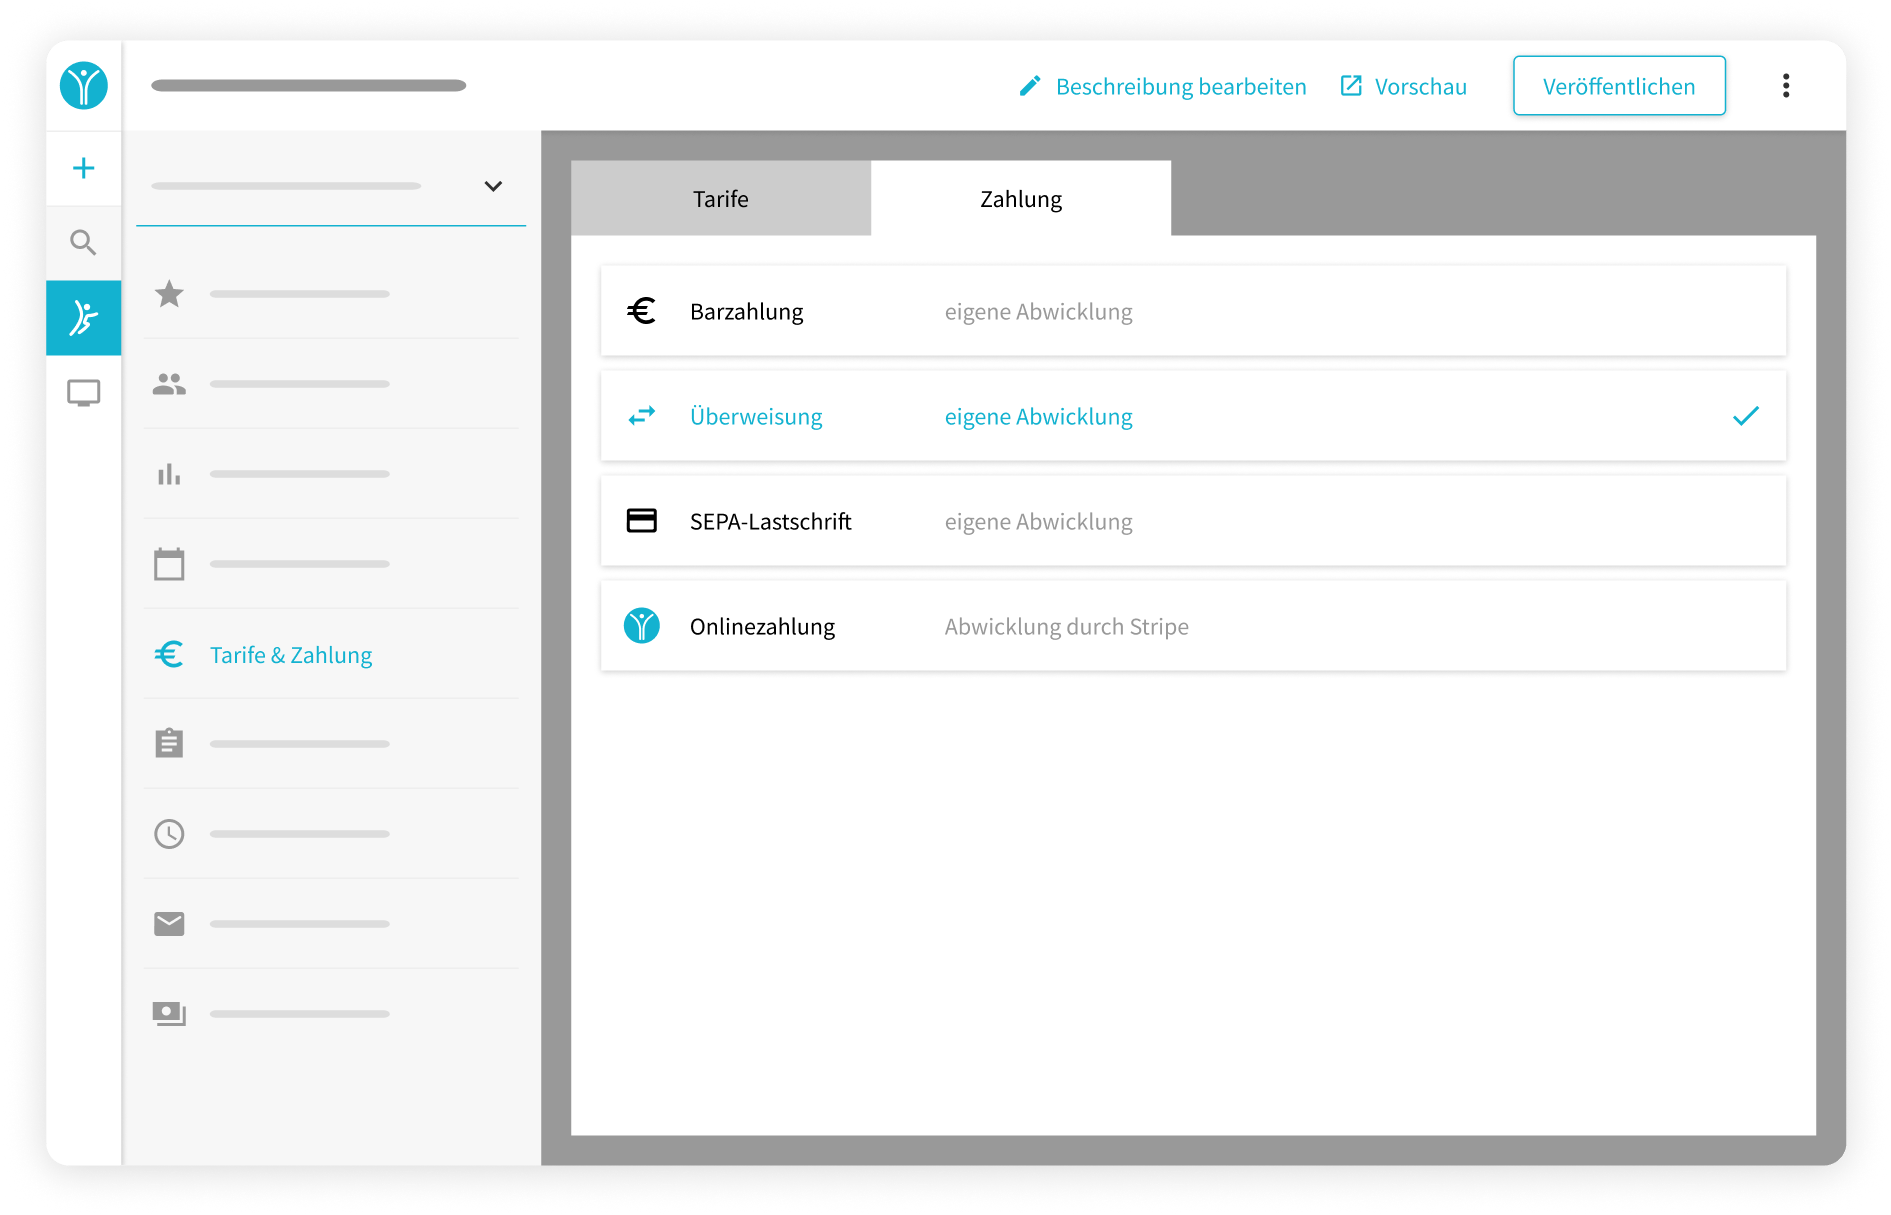Click the search icon in the left rail
The image size is (1891, 1215).
[83, 242]
